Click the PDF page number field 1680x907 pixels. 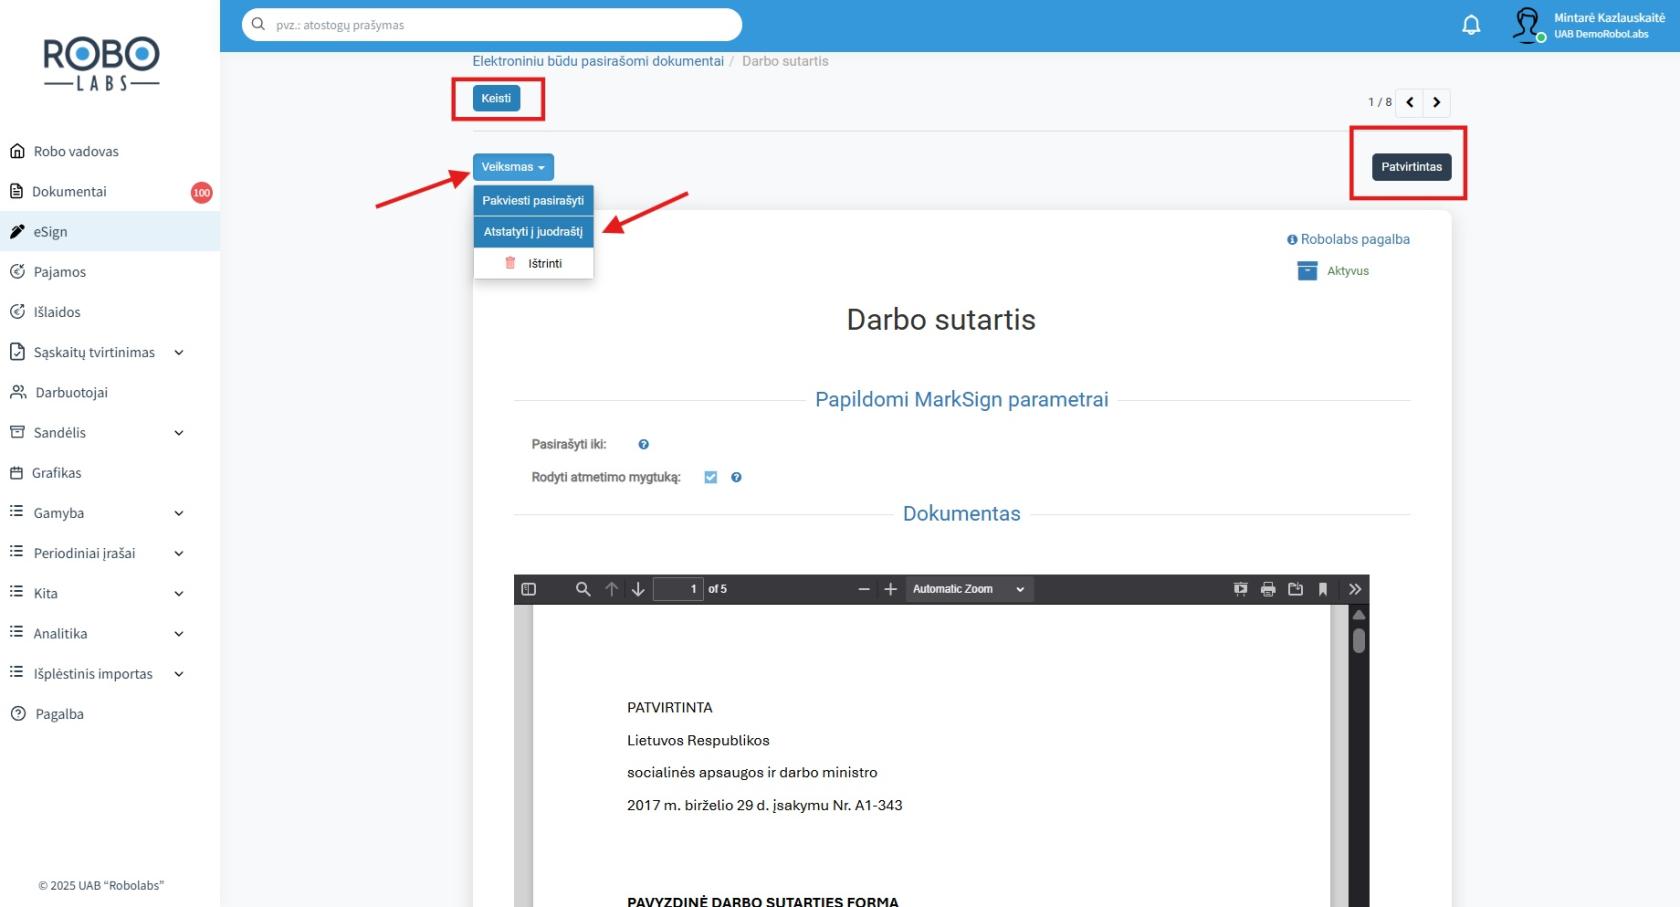(x=678, y=589)
